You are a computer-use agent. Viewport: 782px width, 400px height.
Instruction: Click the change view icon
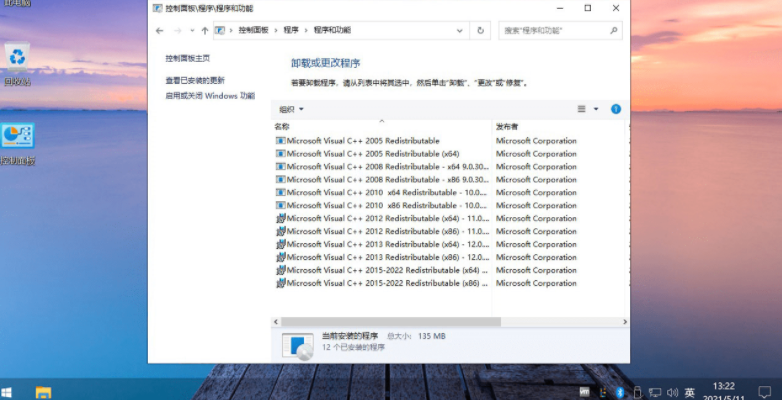[x=582, y=109]
